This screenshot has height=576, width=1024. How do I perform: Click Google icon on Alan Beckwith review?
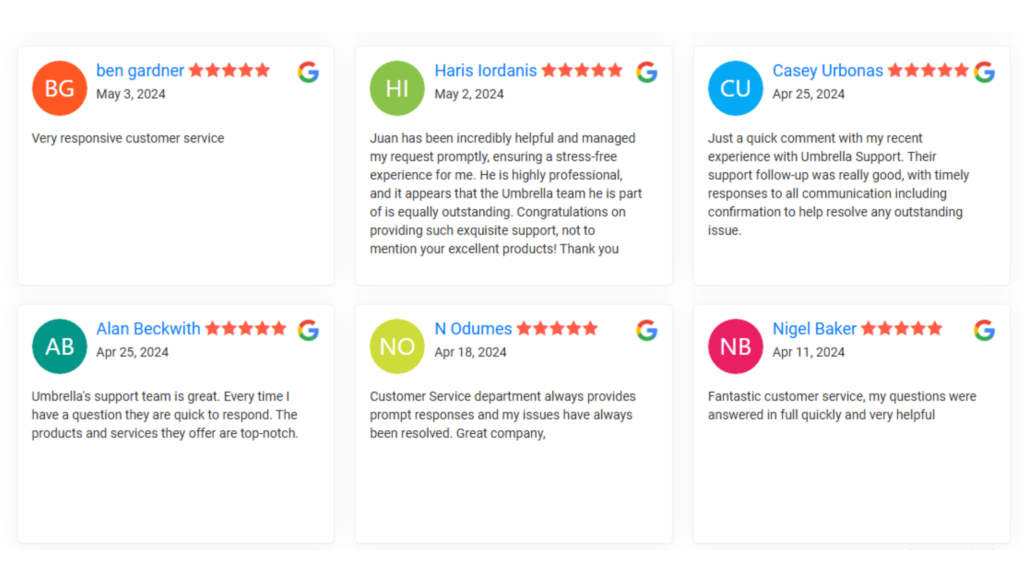[308, 330]
